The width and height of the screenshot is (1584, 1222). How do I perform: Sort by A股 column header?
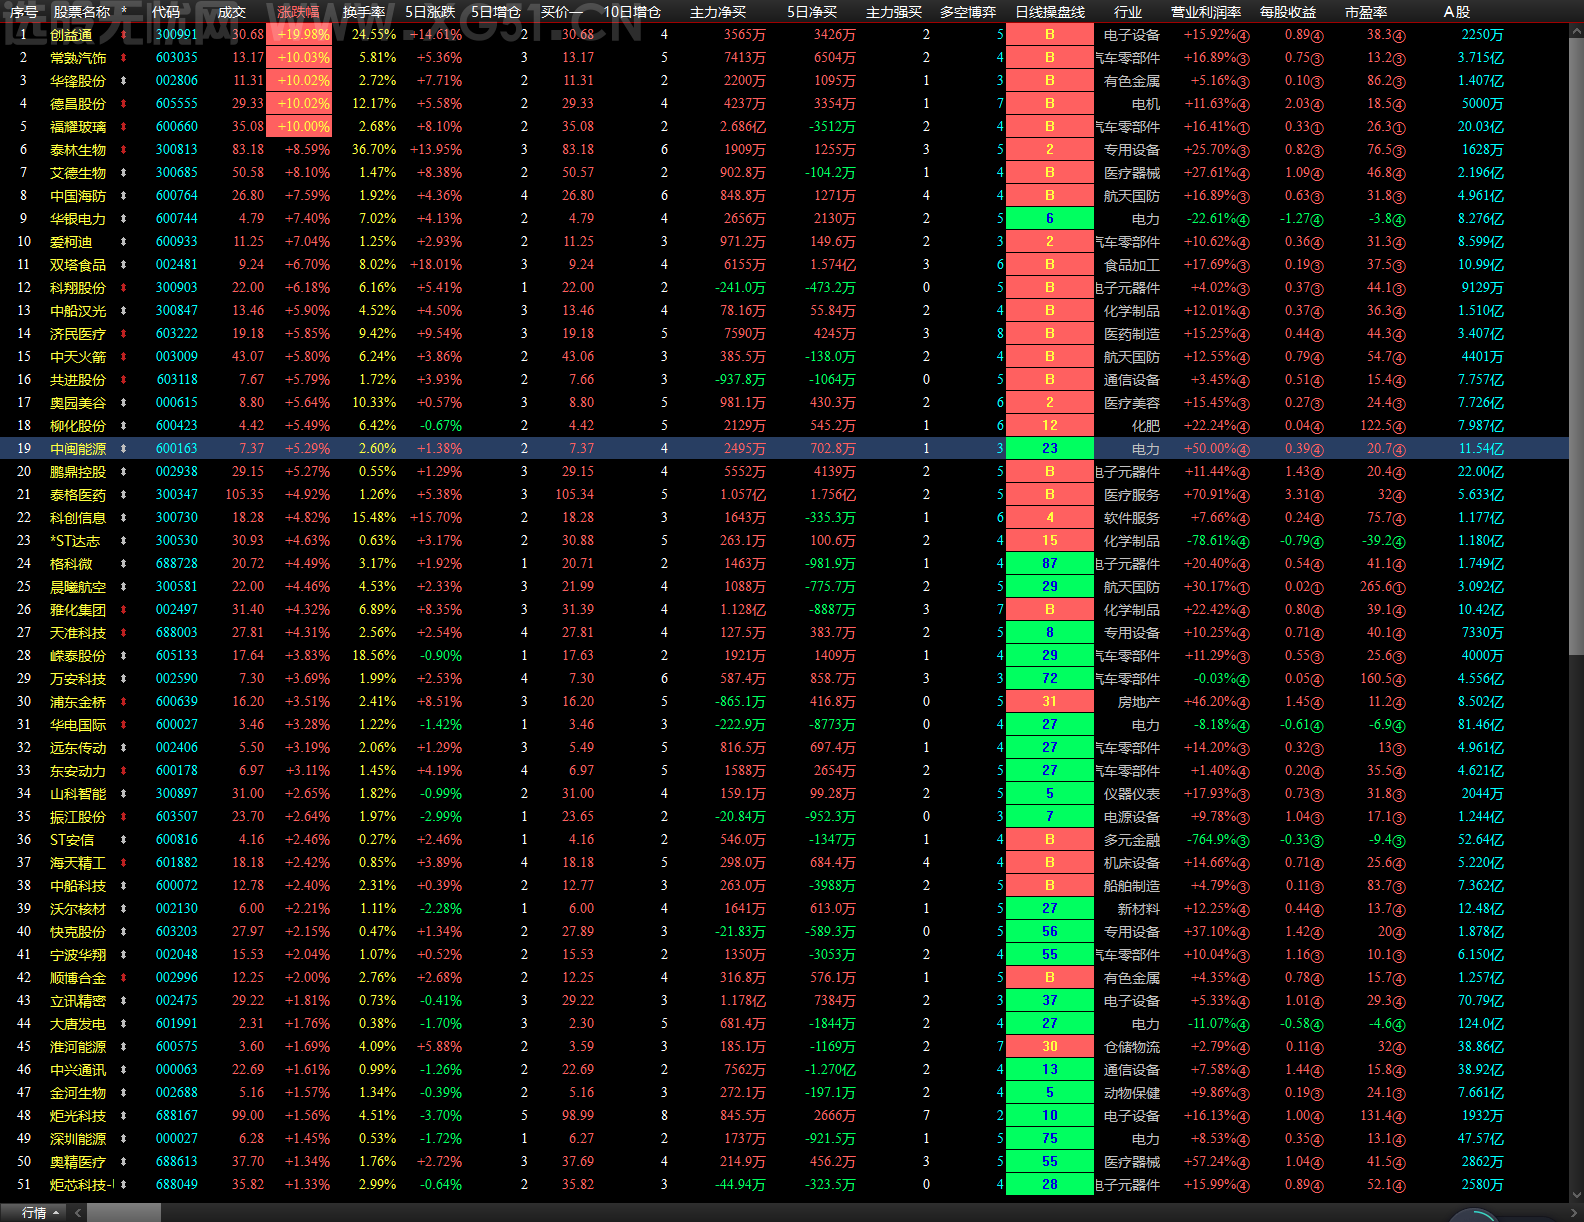tap(1457, 12)
